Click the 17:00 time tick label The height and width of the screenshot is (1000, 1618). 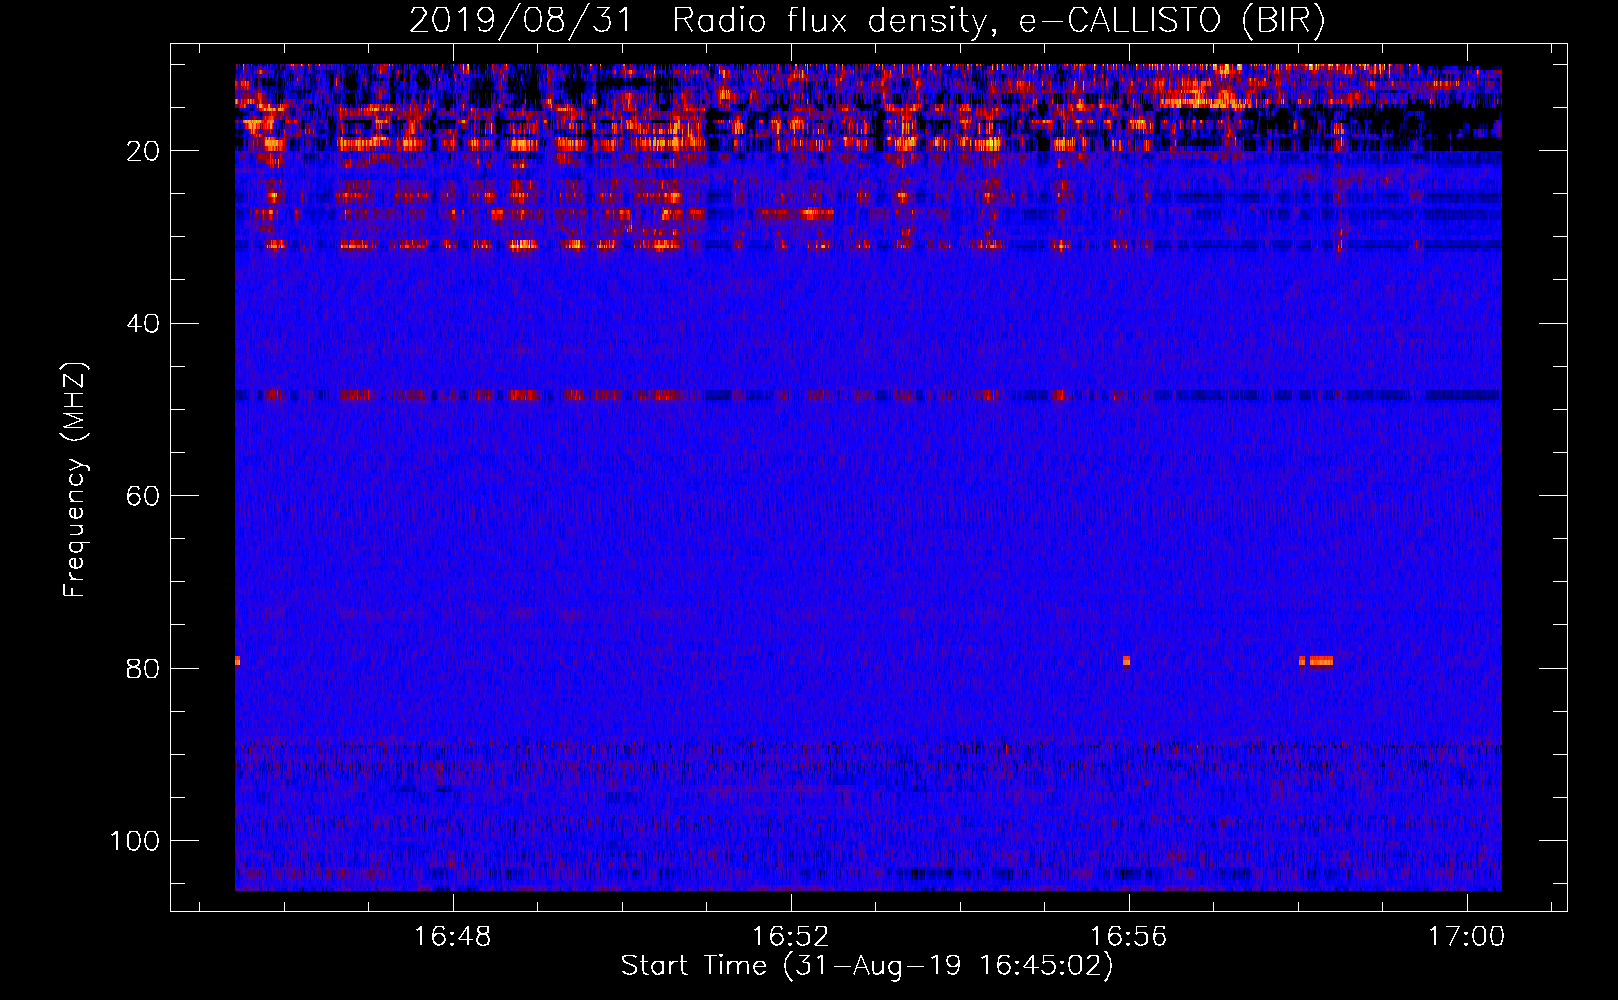coord(1466,937)
